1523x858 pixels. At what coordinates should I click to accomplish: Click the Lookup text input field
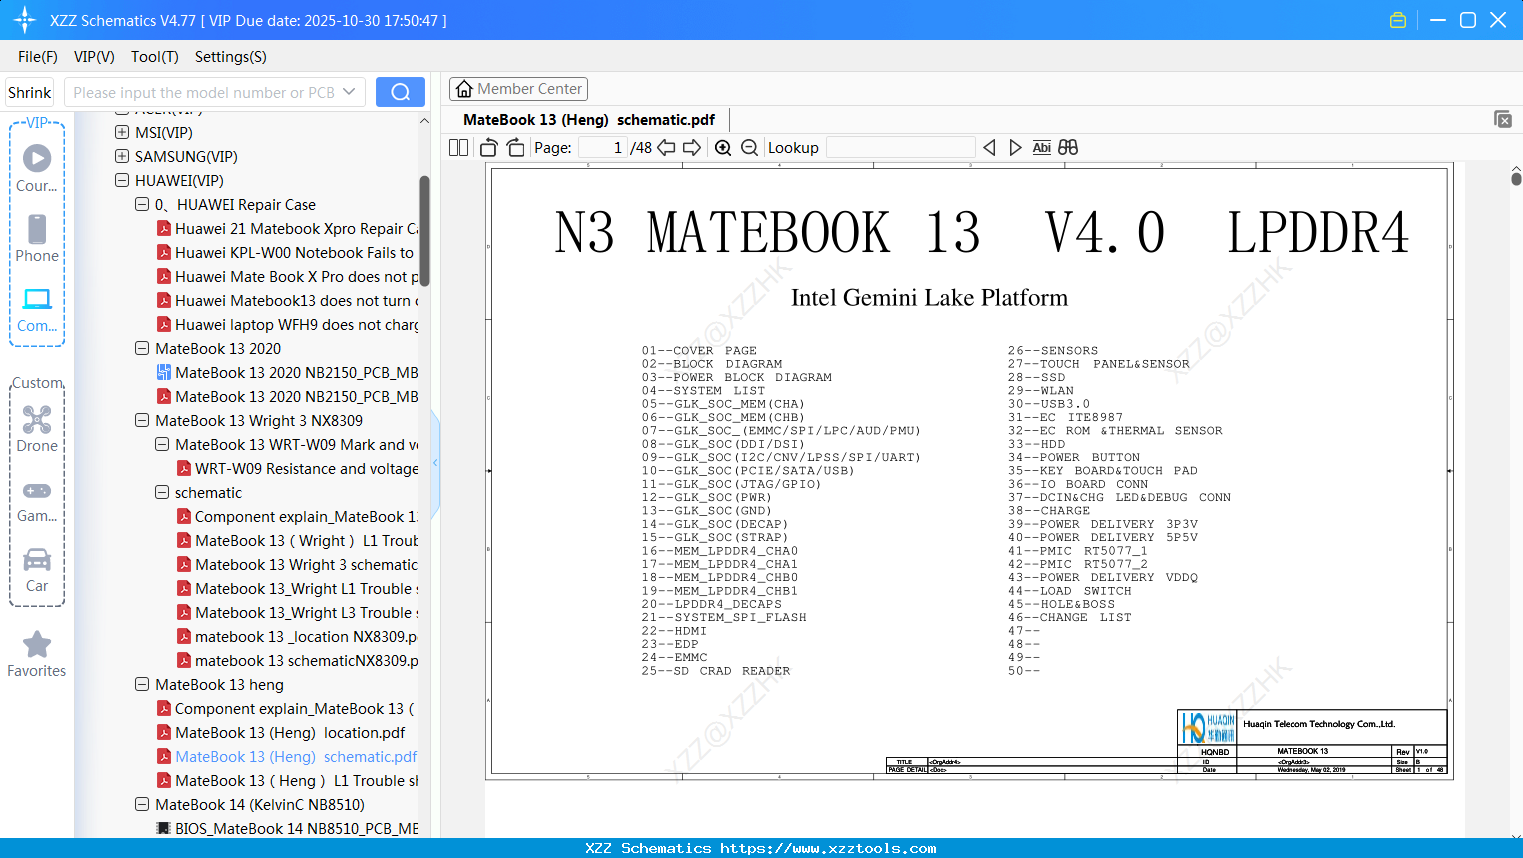pos(900,148)
